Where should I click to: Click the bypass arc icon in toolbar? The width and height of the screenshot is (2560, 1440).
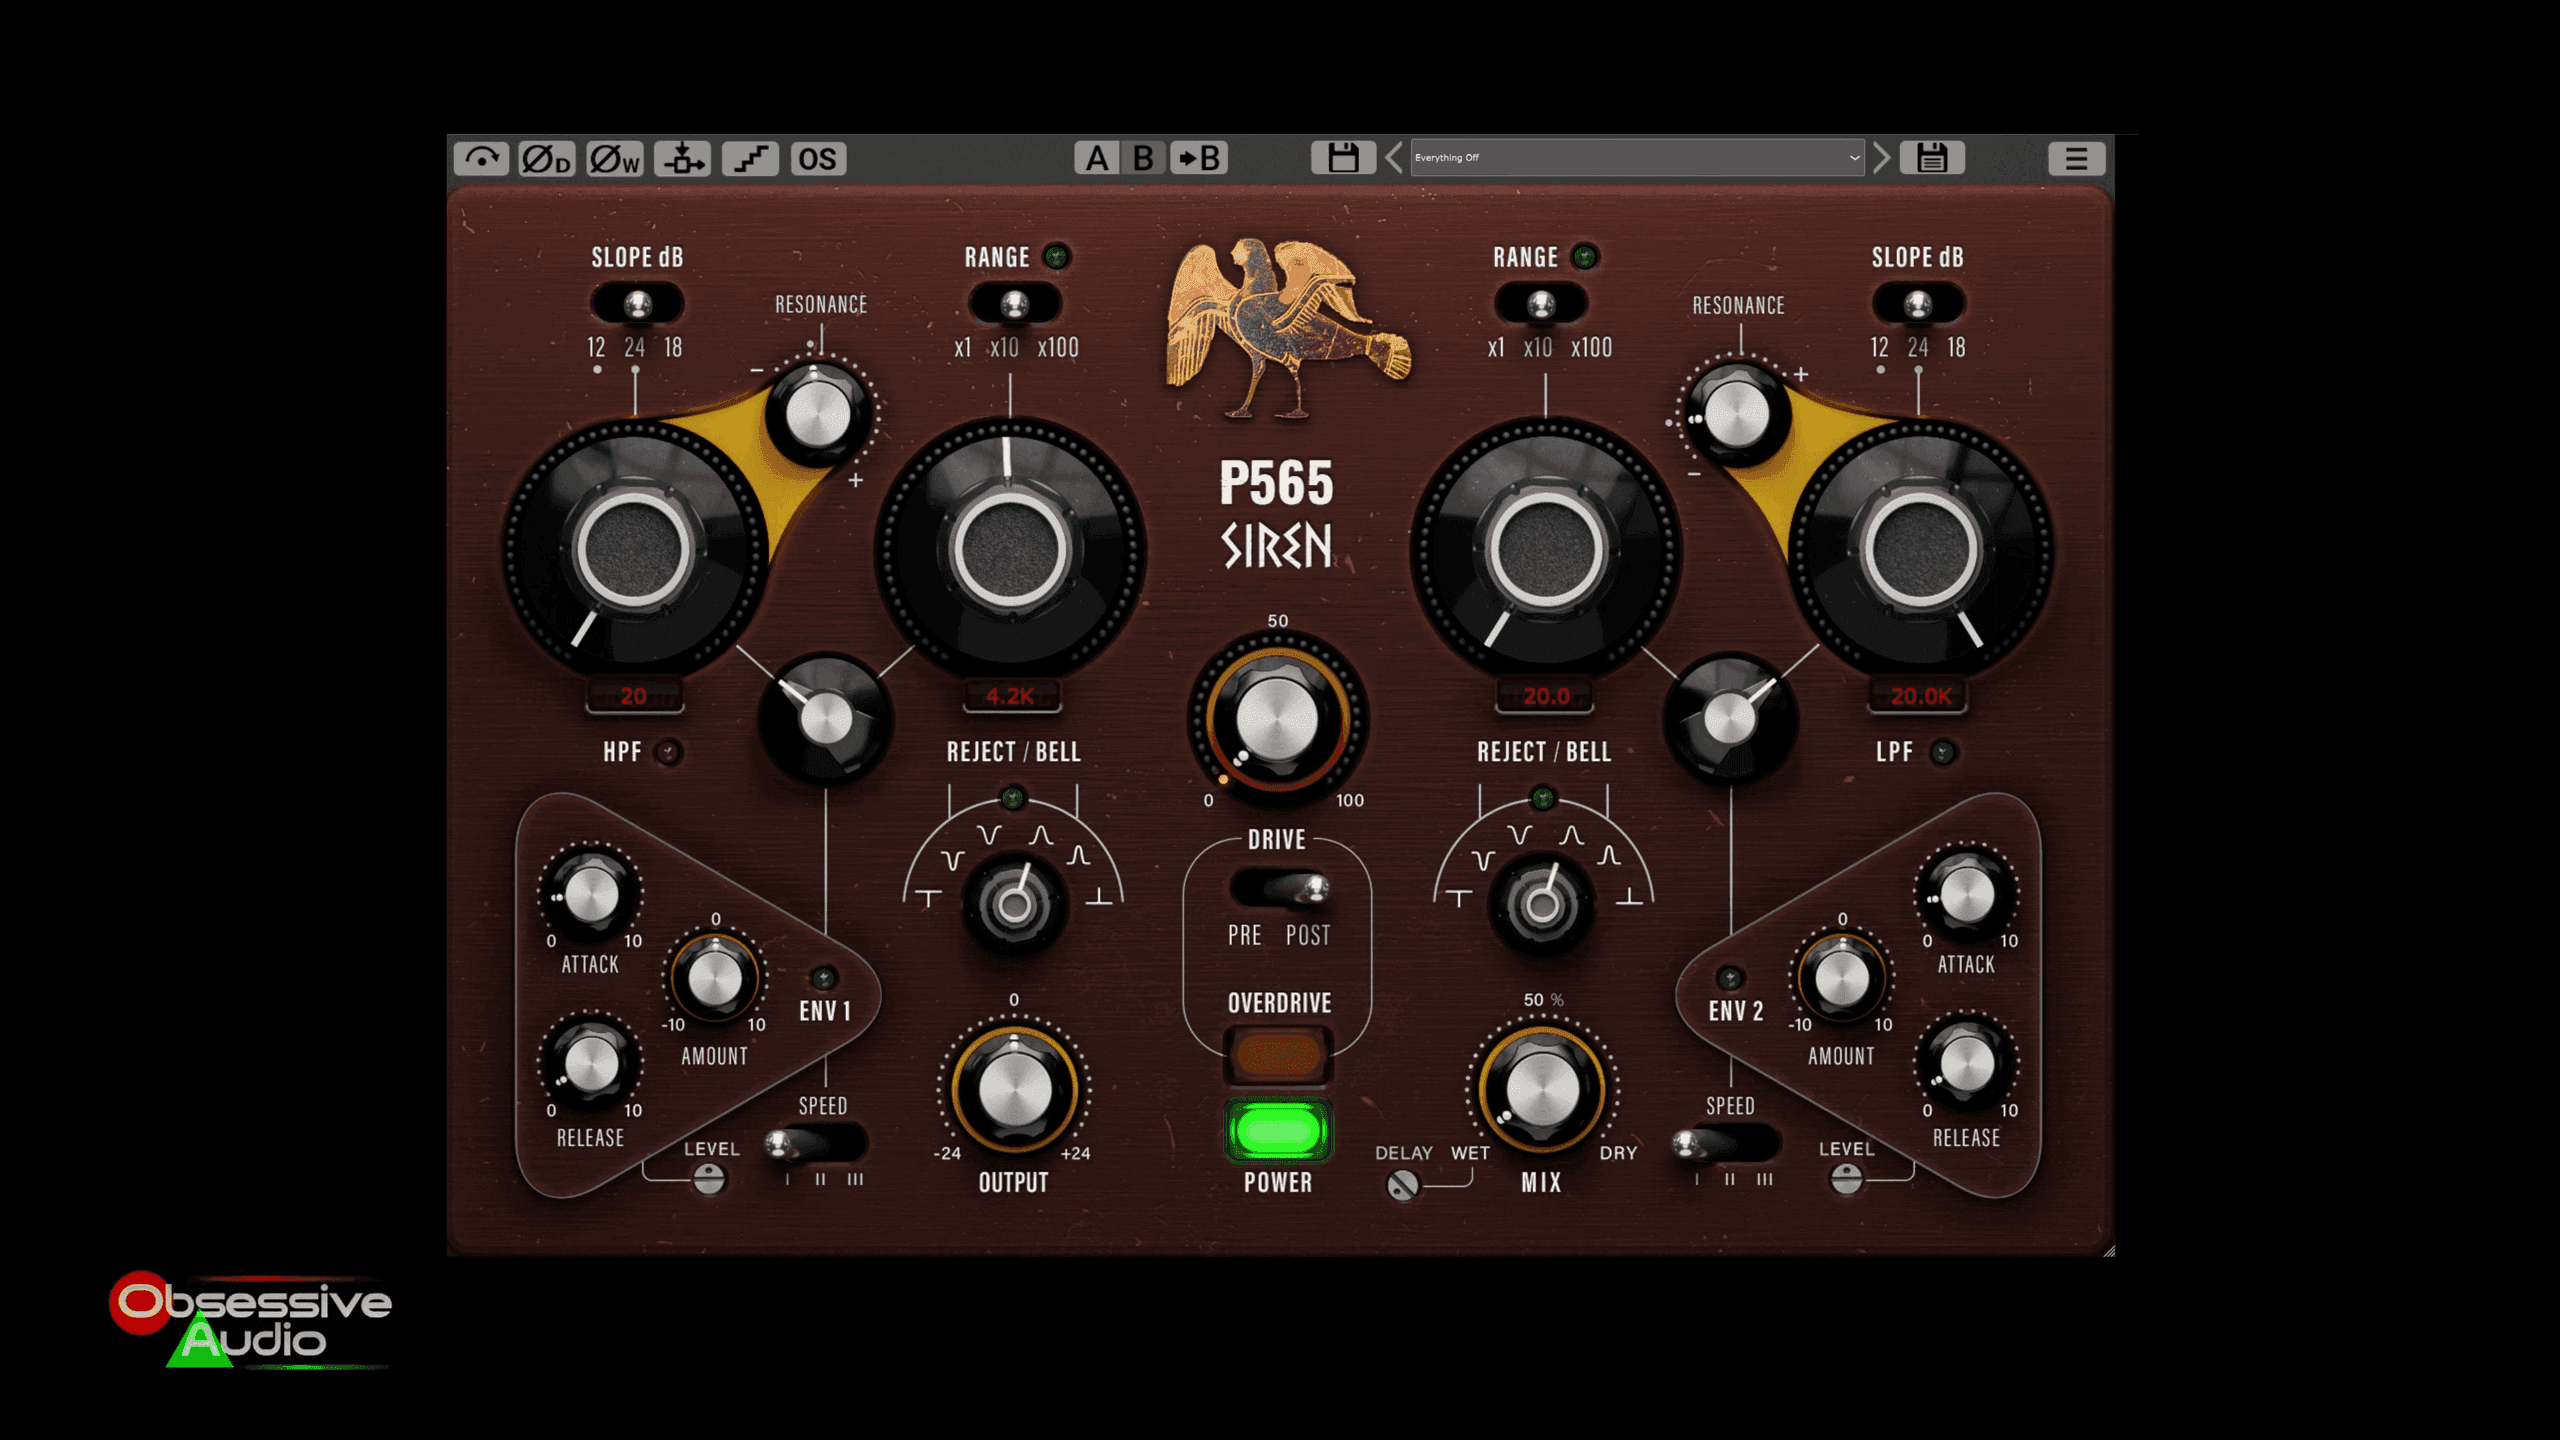tap(481, 158)
